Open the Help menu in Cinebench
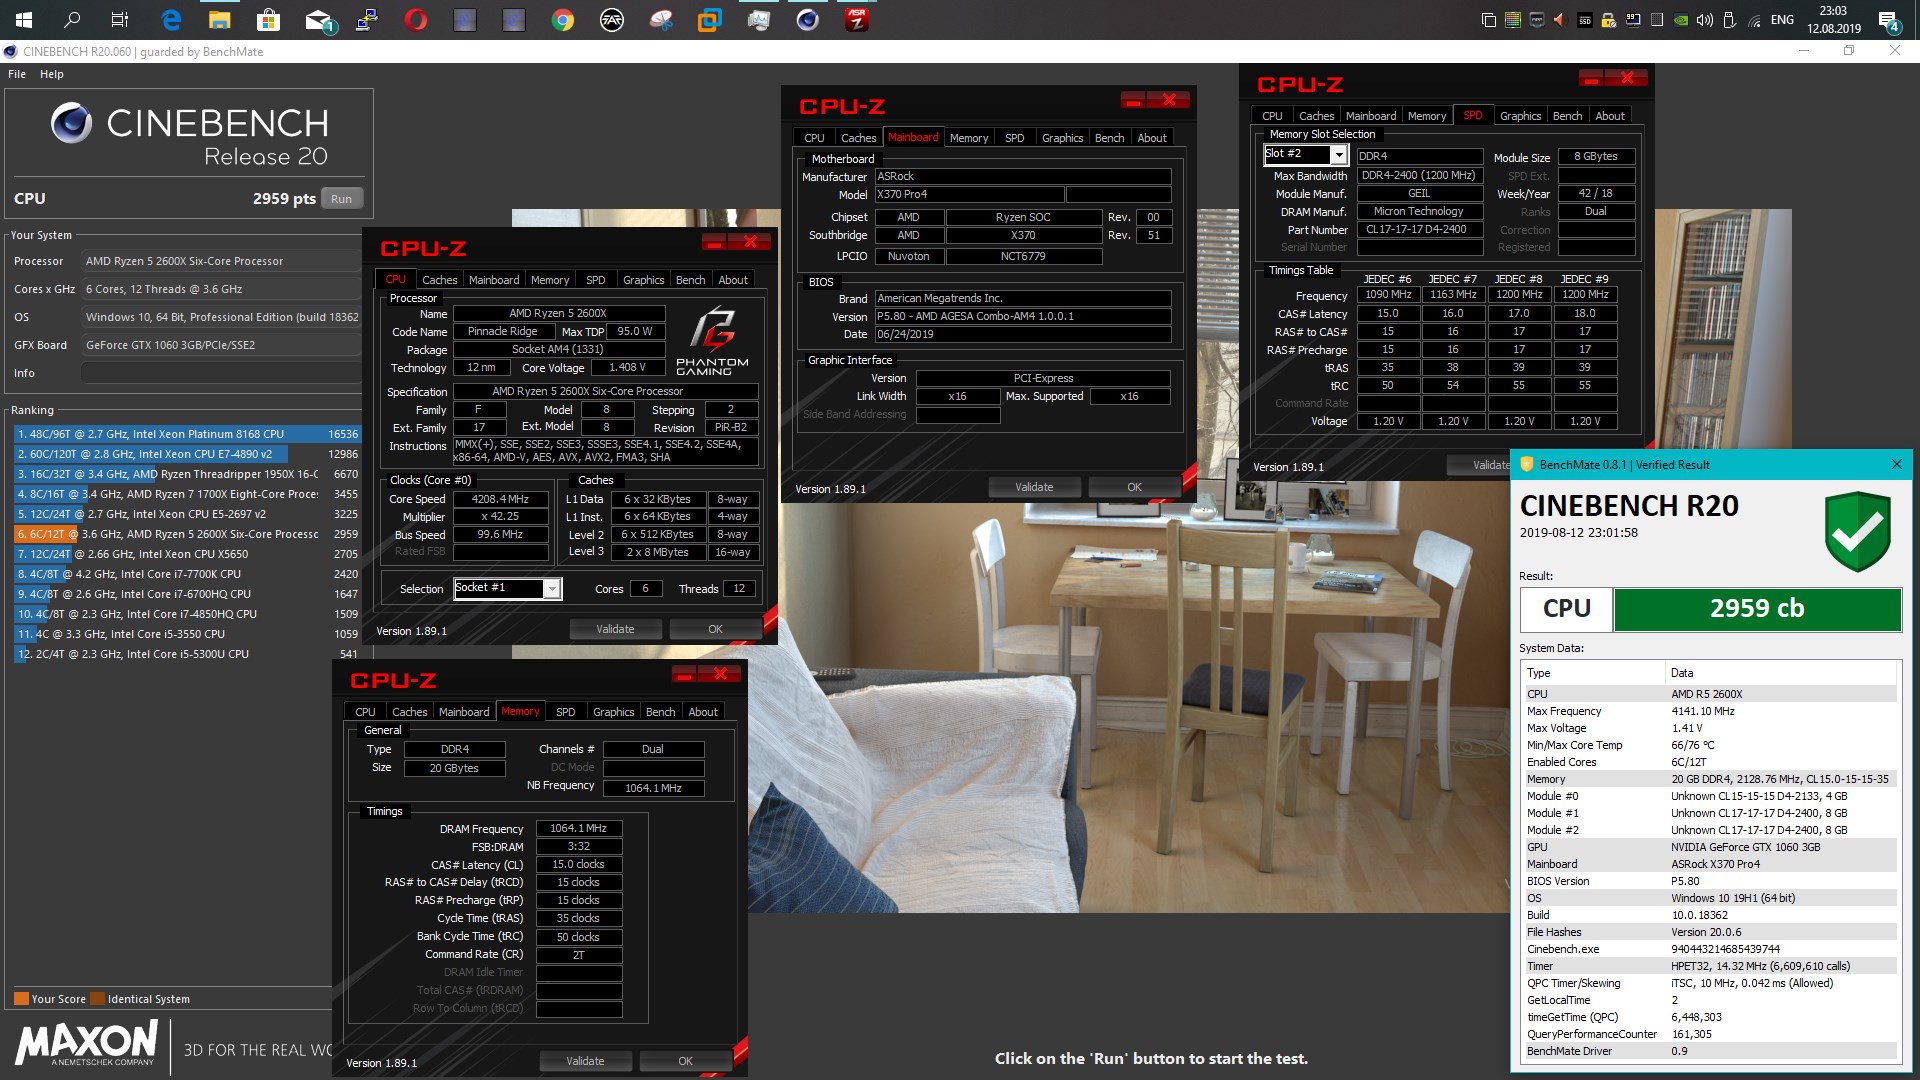Viewport: 1920px width, 1080px height. click(x=52, y=74)
